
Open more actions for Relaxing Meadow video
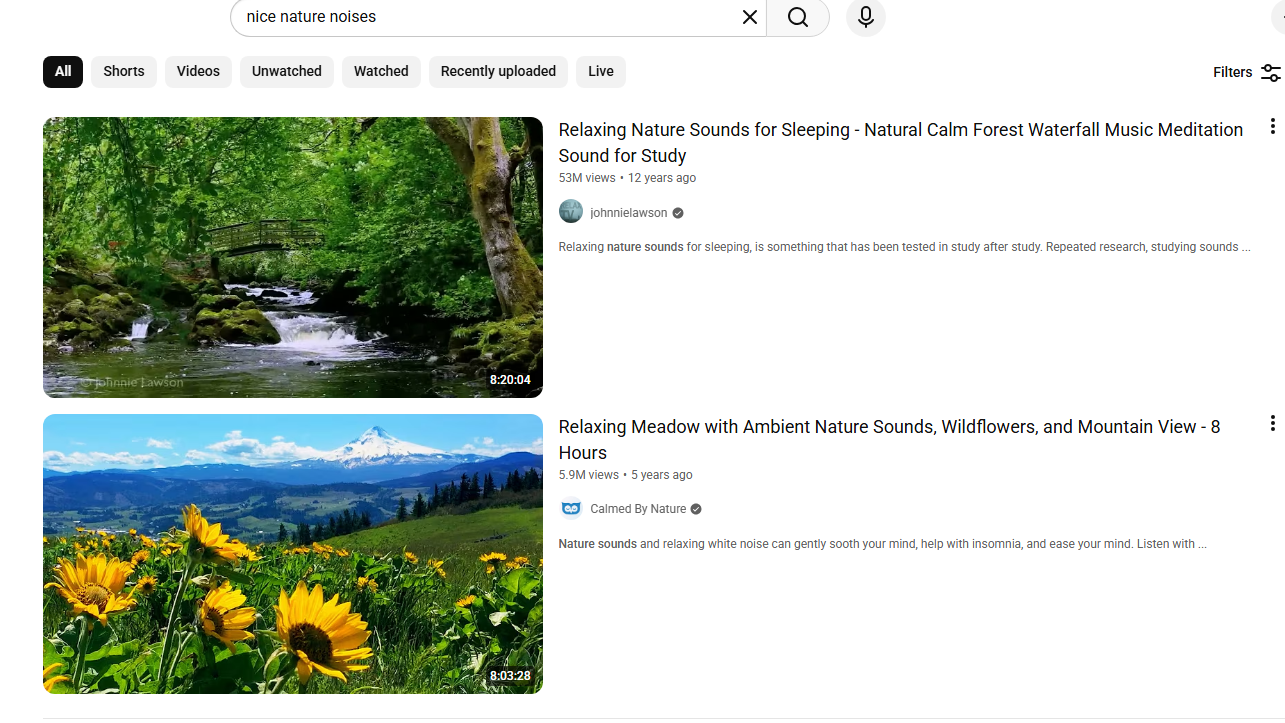1272,423
